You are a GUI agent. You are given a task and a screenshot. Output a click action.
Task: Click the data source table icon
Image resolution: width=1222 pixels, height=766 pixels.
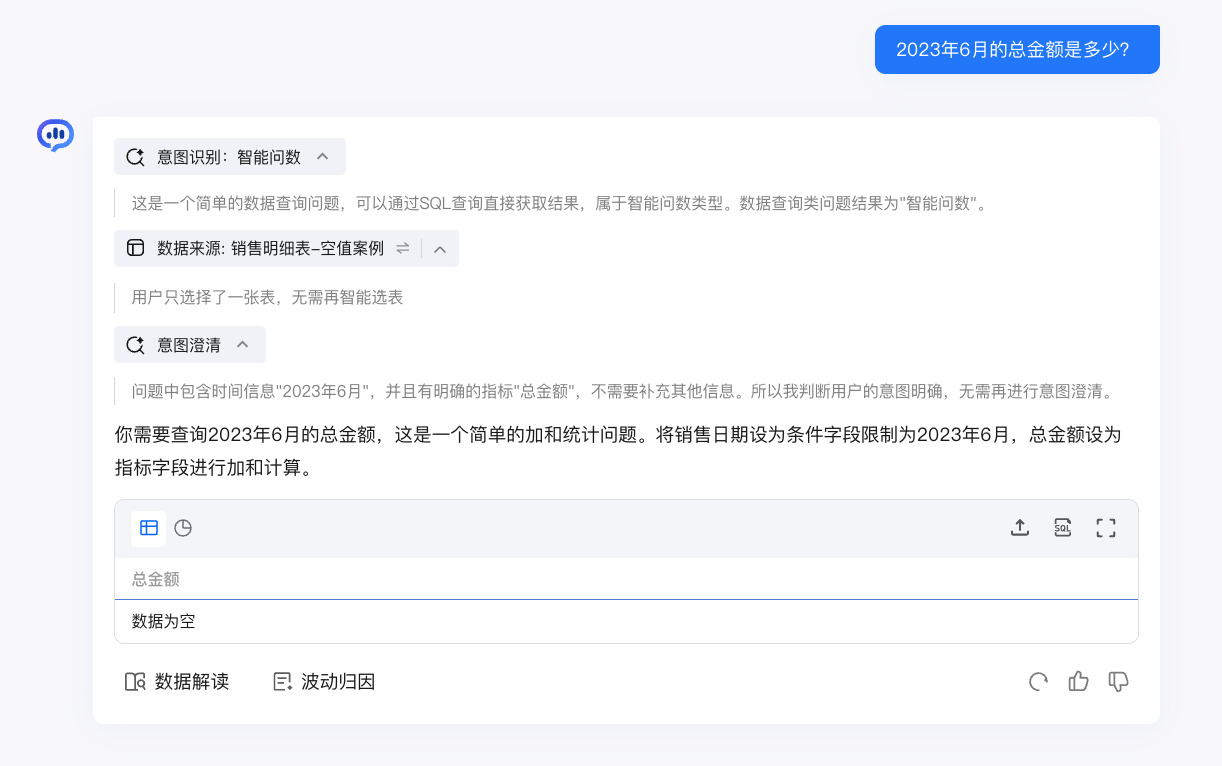pos(135,248)
